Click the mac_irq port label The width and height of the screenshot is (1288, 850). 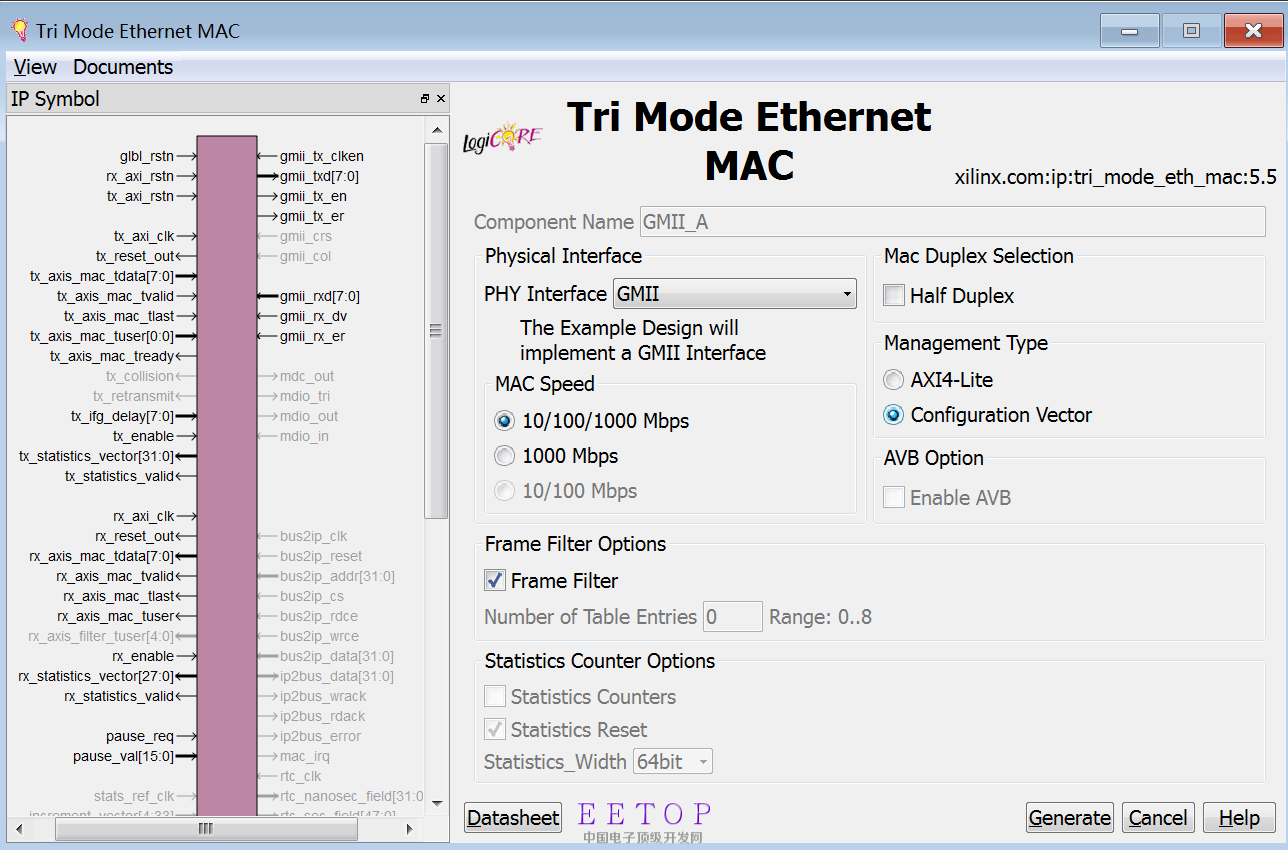coord(306,756)
